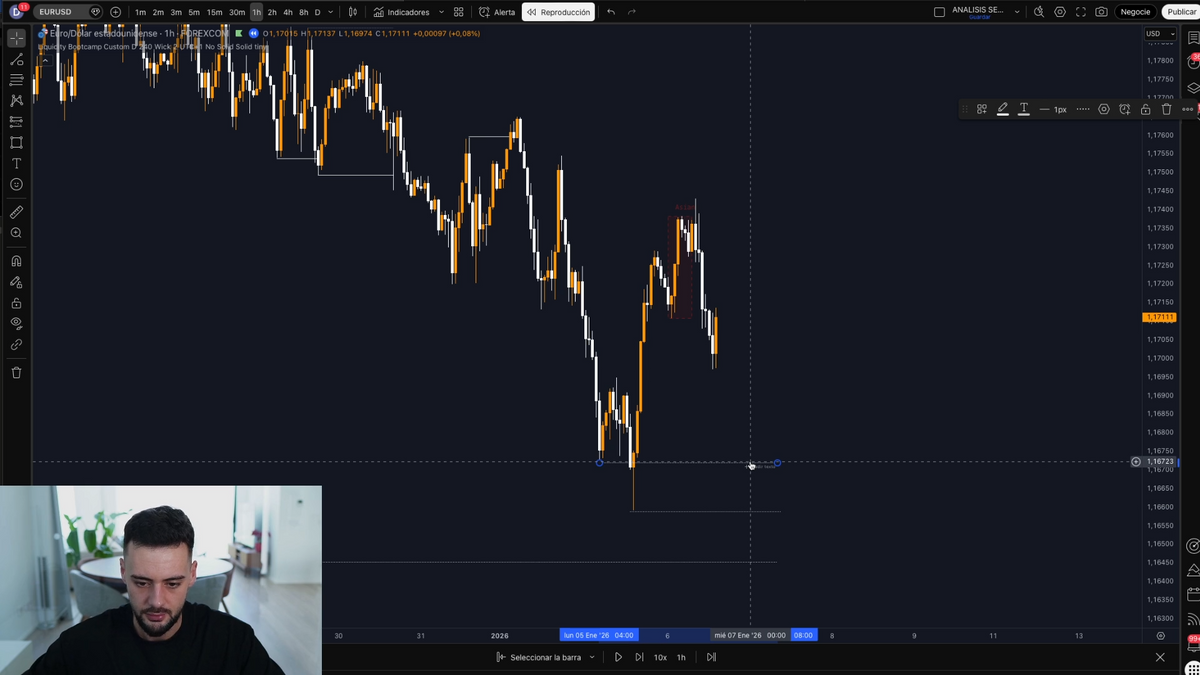Switch to the 1m timeframe

point(140,12)
